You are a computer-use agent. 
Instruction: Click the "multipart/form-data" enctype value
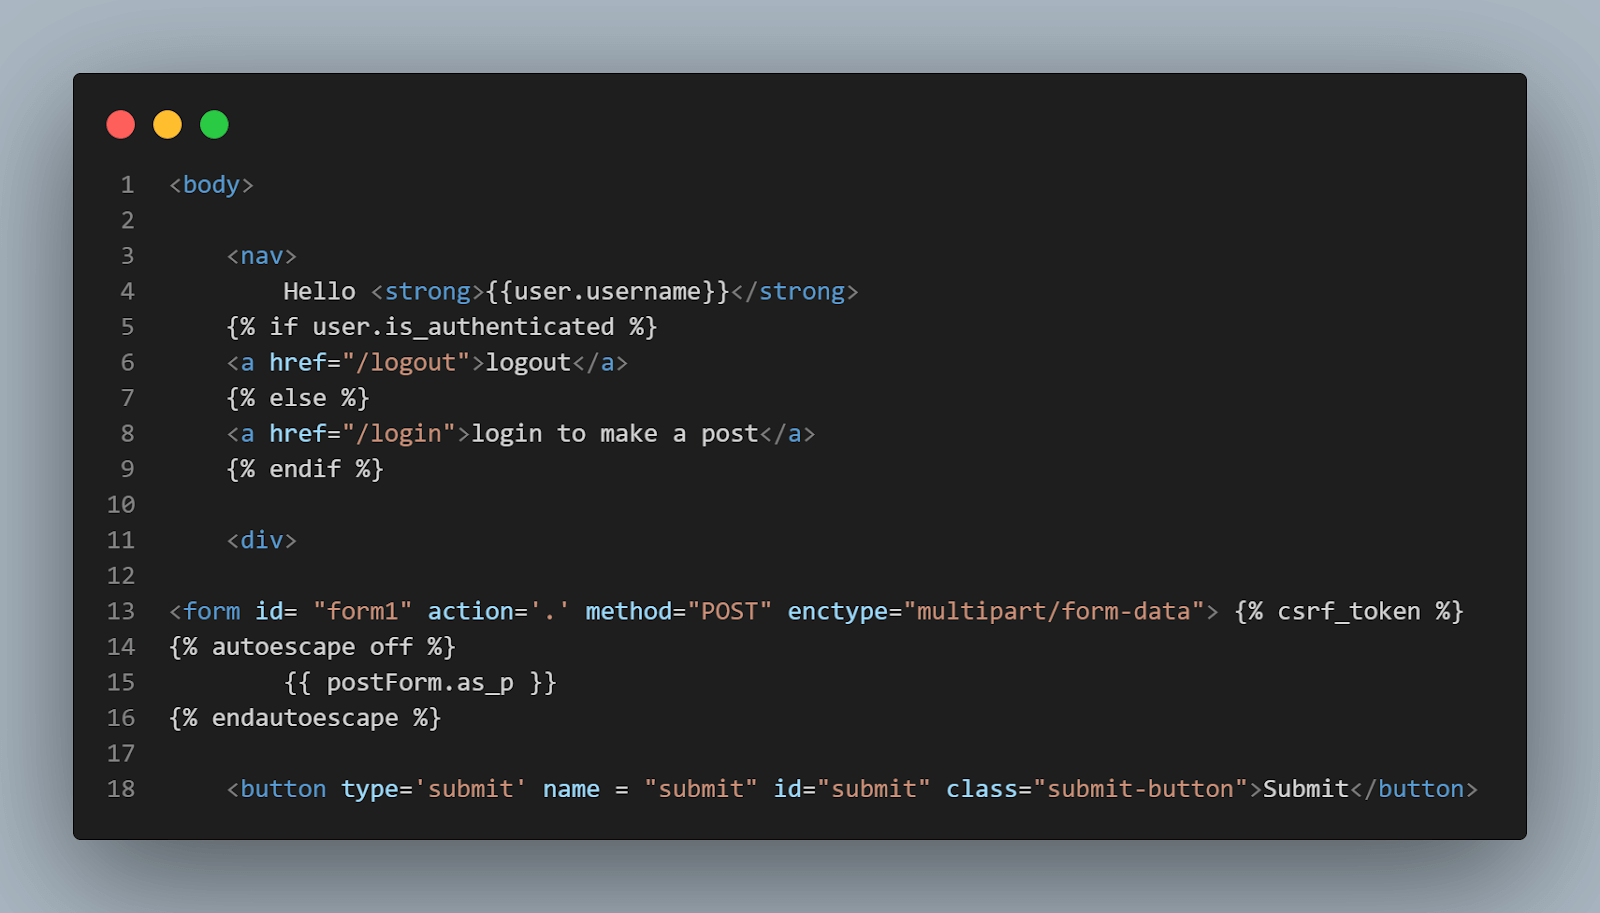(x=1053, y=611)
